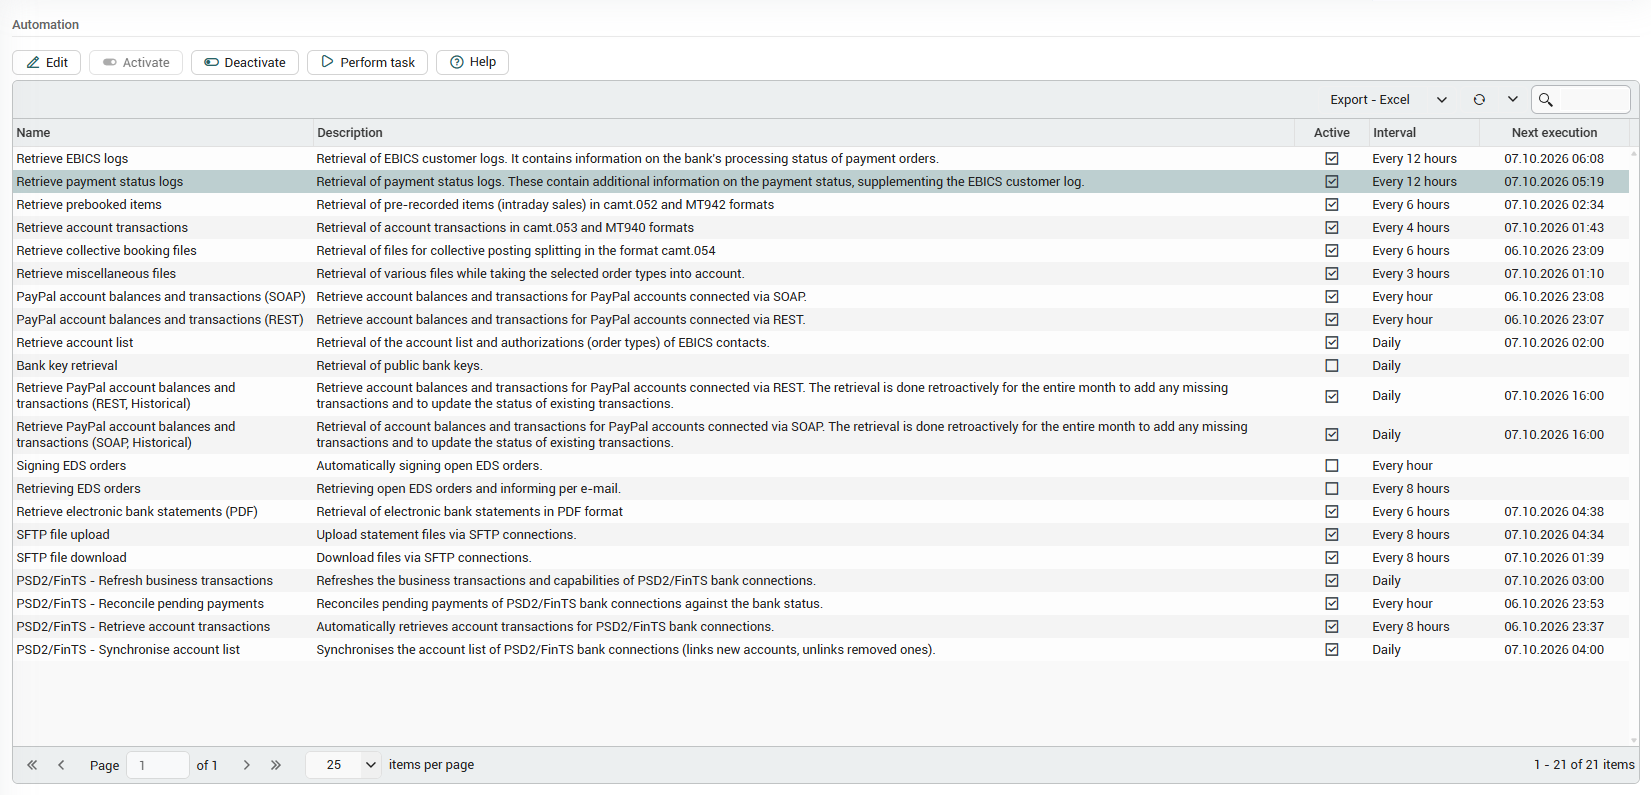Viewport: 1651px width, 795px height.
Task: Go to the previous page arrow
Action: tap(61, 765)
